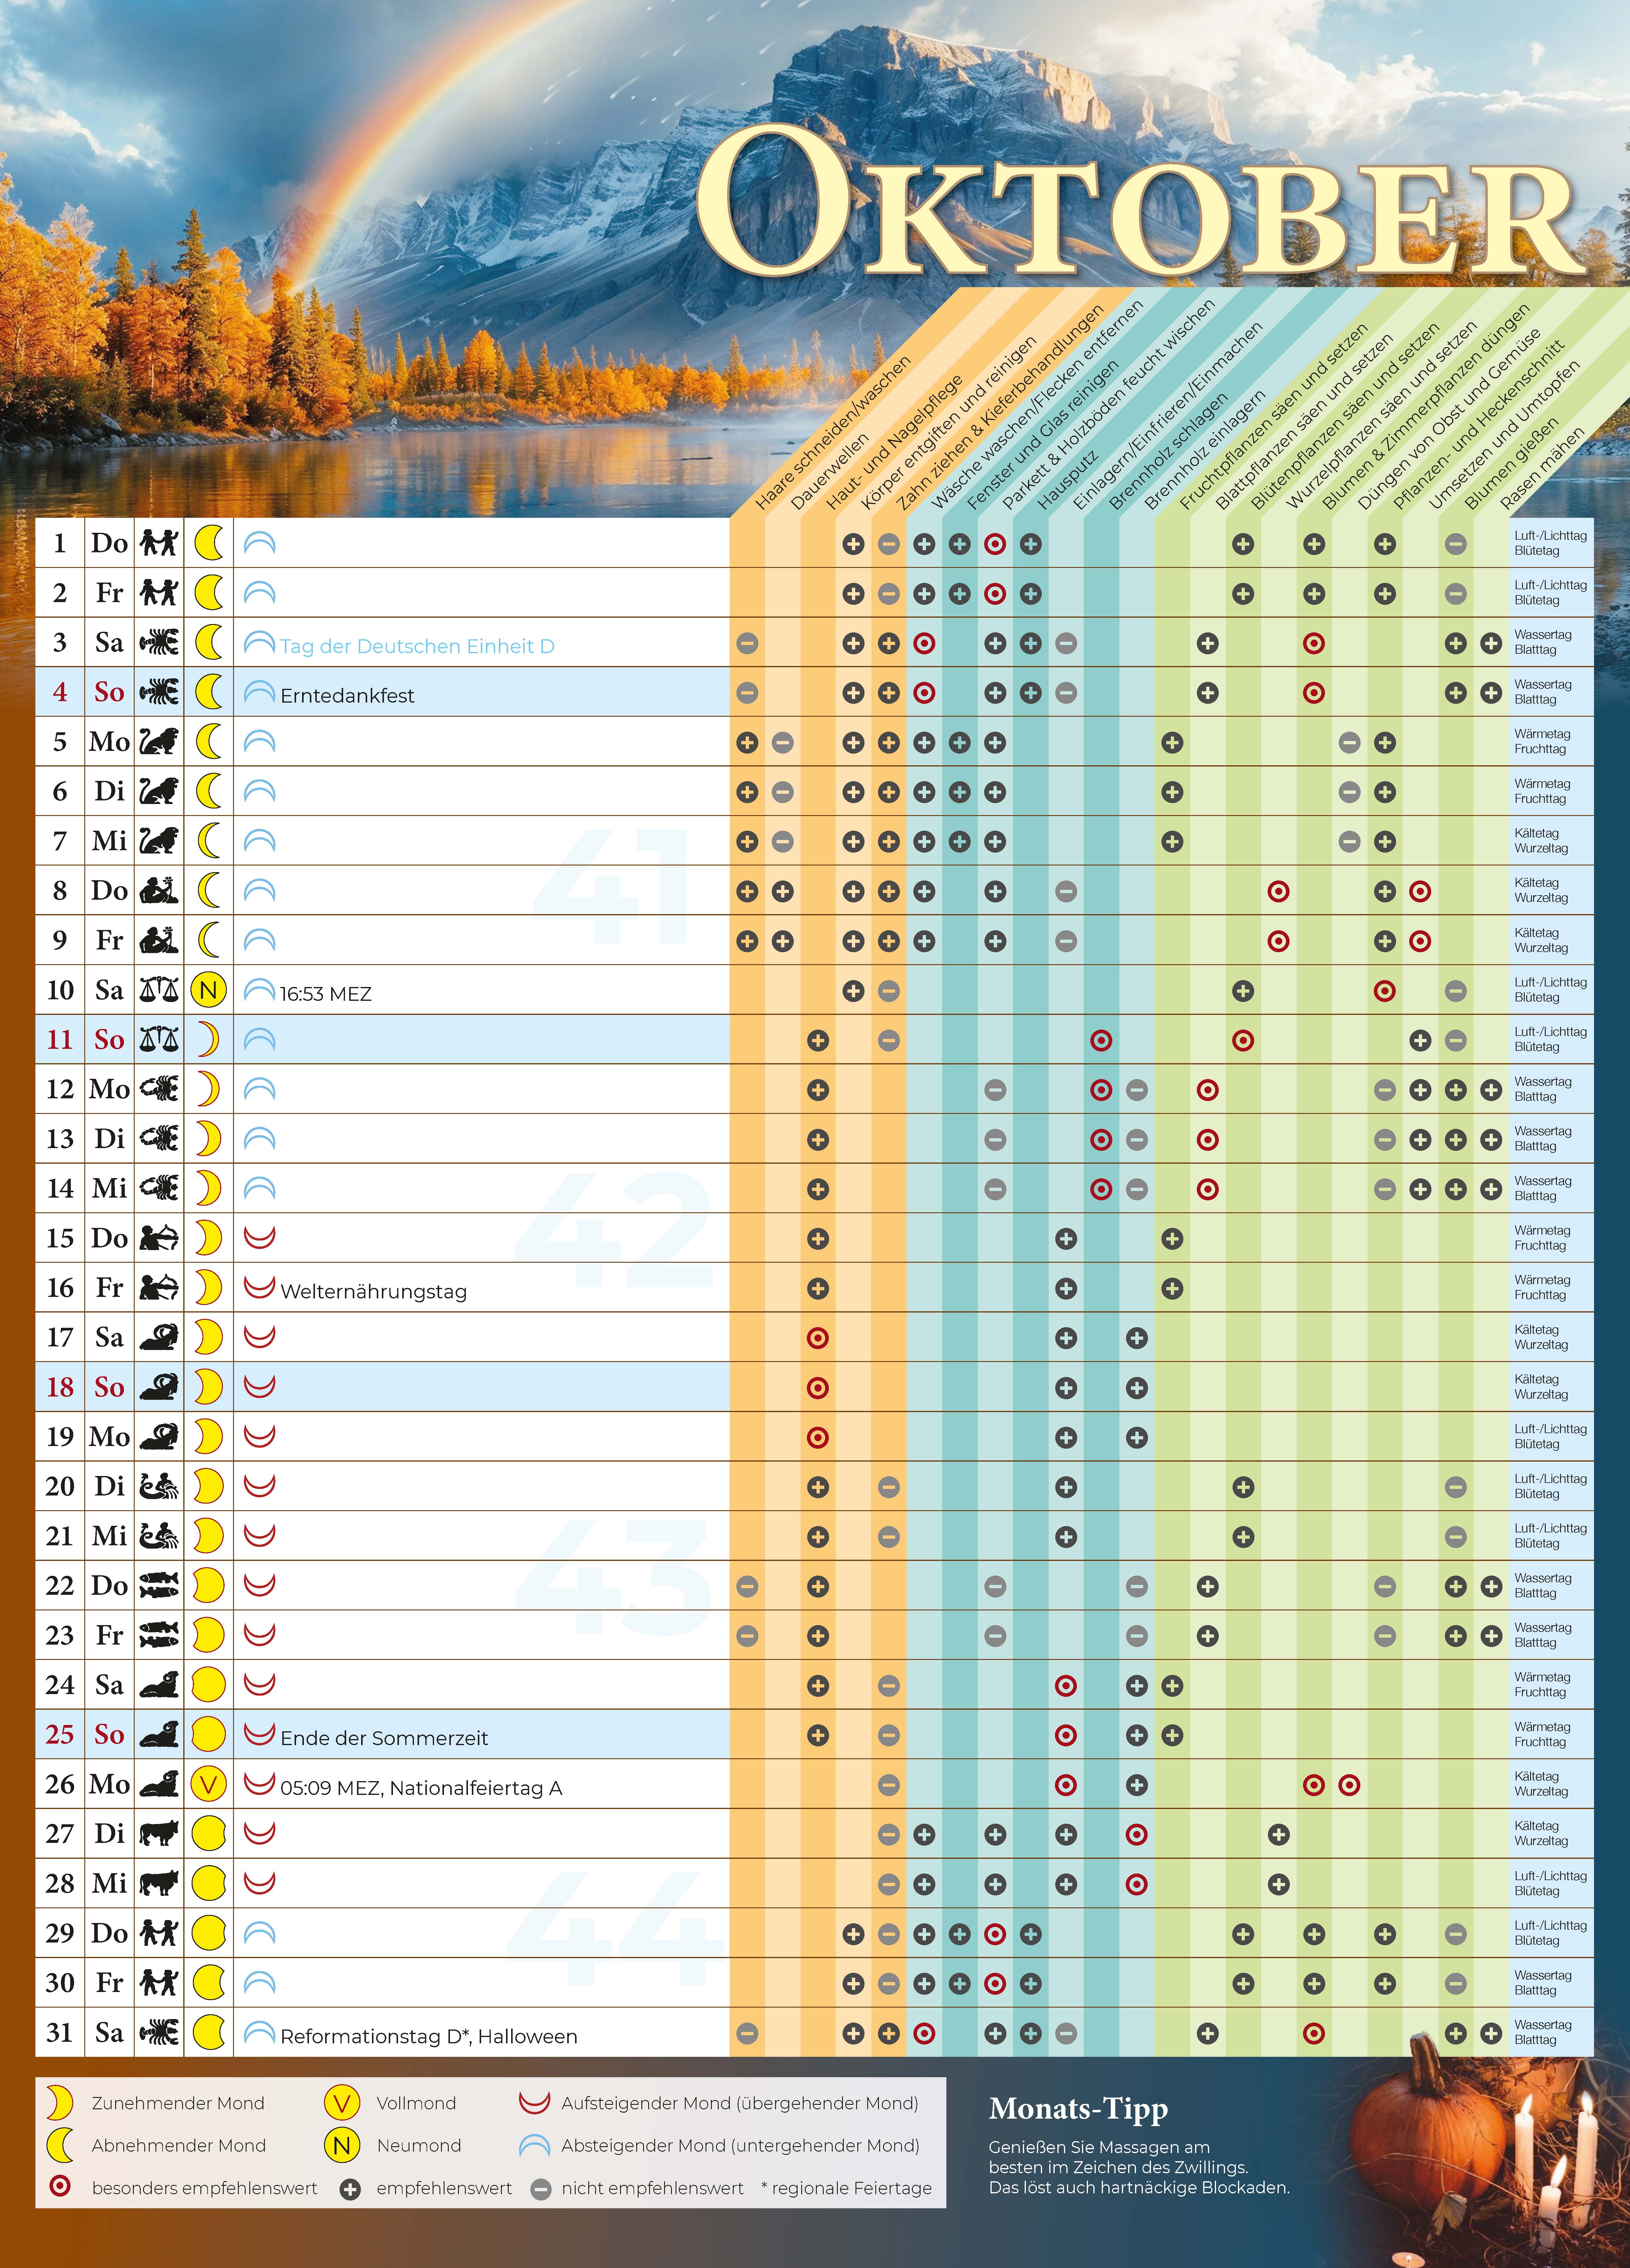1630x2268 pixels.
Task: Click the red target marker on day 17
Action: (x=818, y=1338)
